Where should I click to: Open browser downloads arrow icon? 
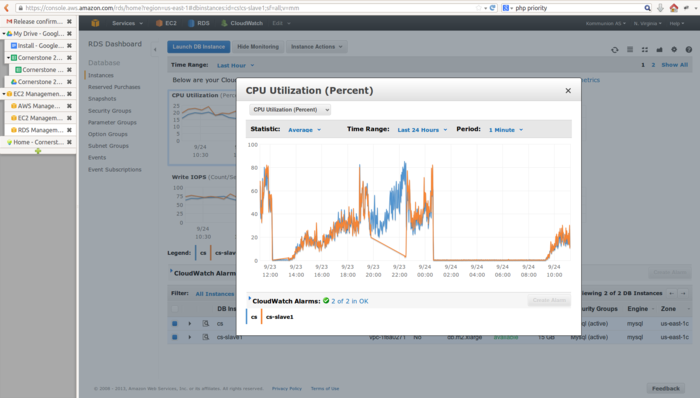coord(661,8)
